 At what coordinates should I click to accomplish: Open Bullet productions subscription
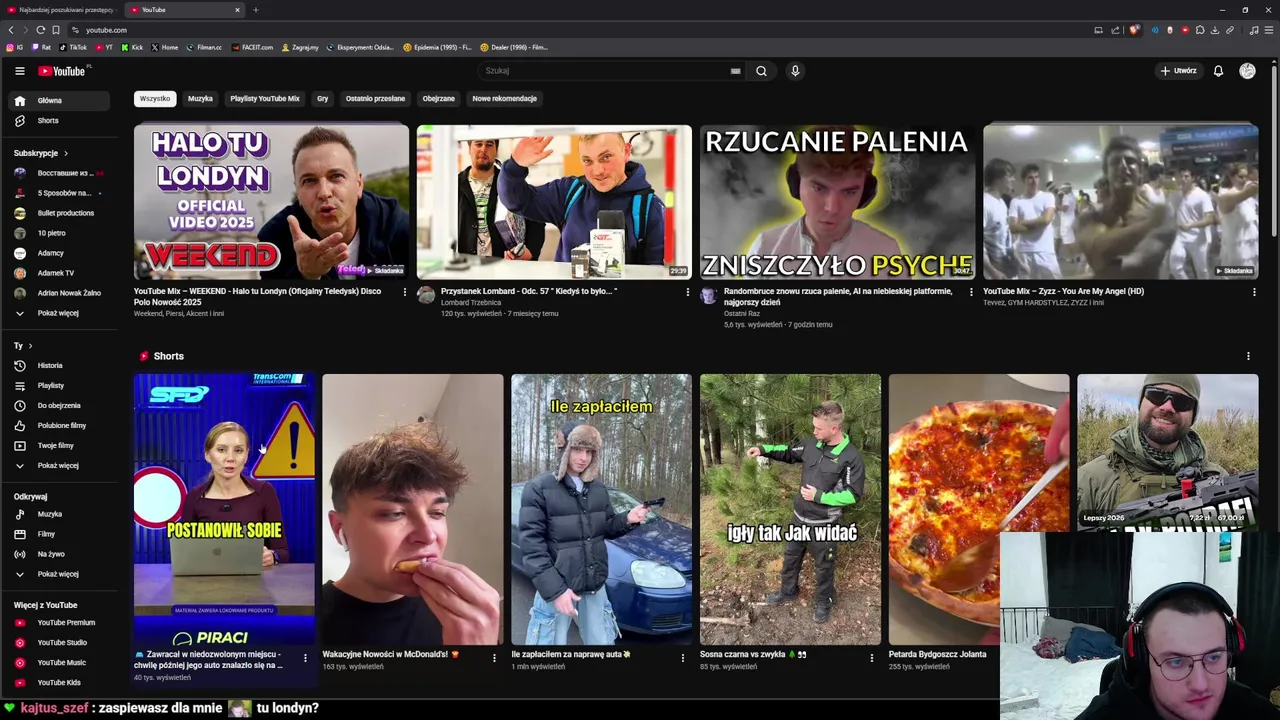coord(59,213)
